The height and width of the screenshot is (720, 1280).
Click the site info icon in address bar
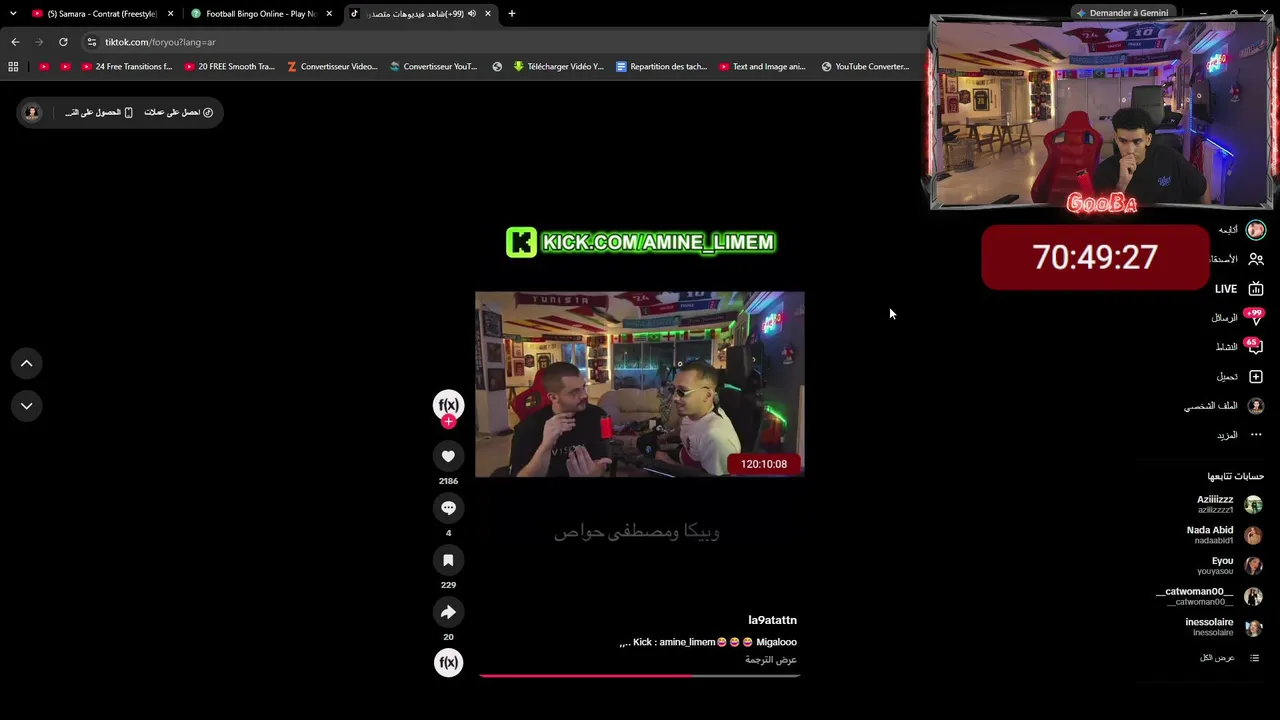pyautogui.click(x=91, y=42)
